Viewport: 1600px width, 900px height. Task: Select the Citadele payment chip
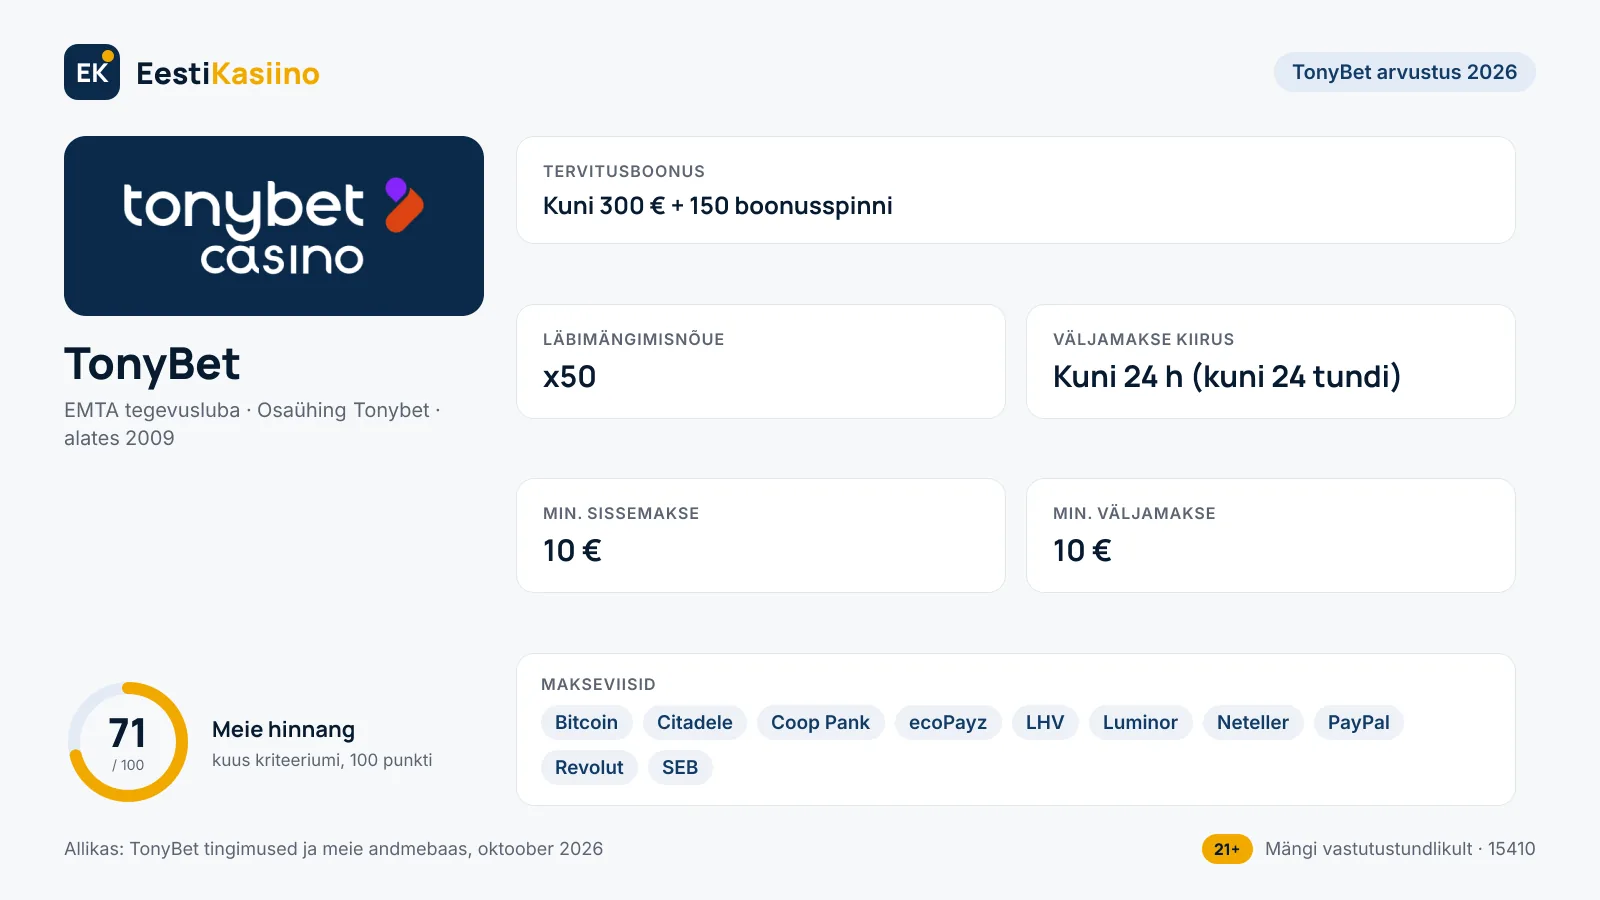click(695, 723)
